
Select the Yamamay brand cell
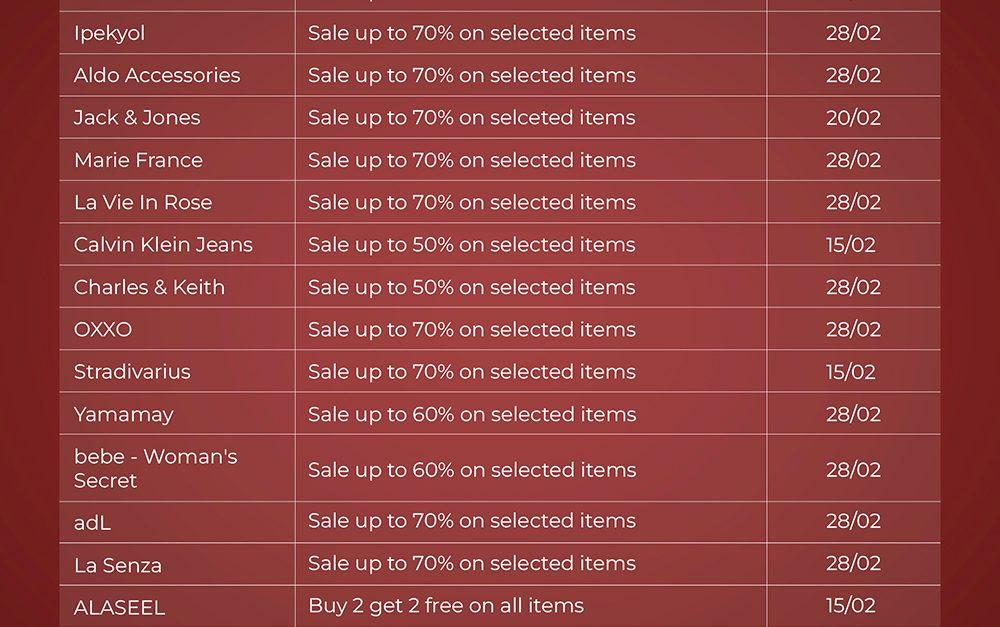tap(123, 414)
